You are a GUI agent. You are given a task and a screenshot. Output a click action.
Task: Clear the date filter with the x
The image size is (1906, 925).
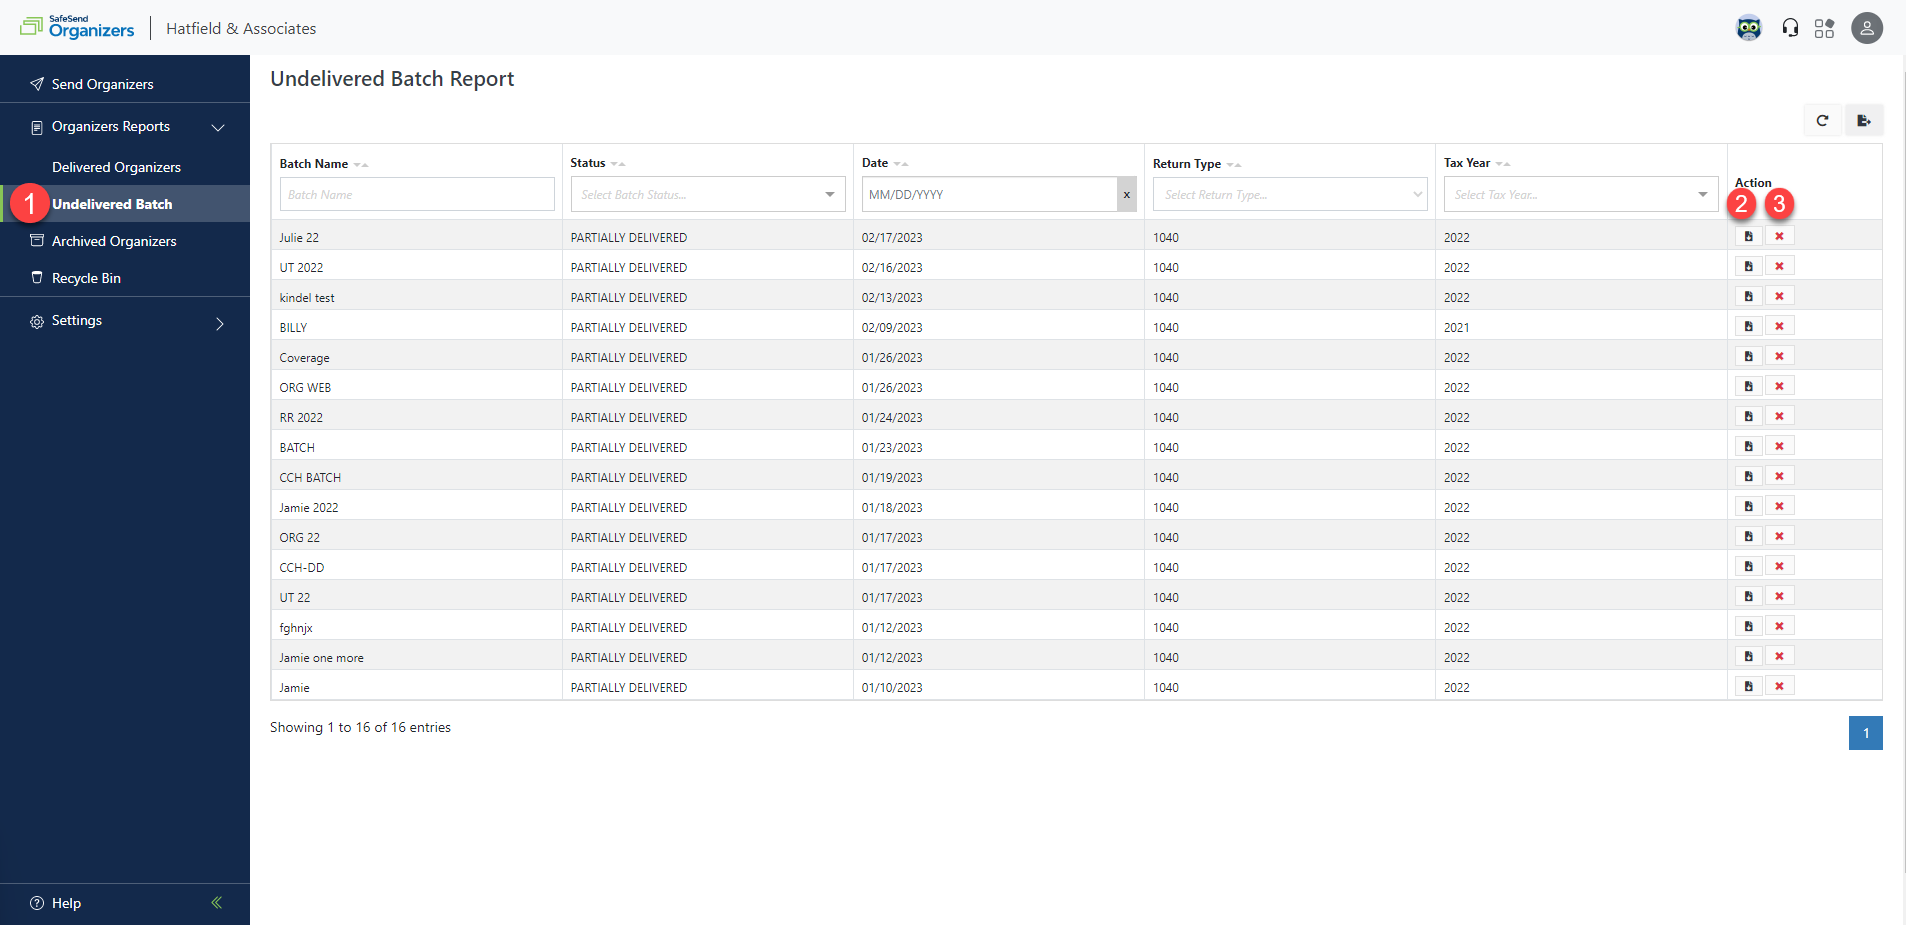(x=1125, y=194)
